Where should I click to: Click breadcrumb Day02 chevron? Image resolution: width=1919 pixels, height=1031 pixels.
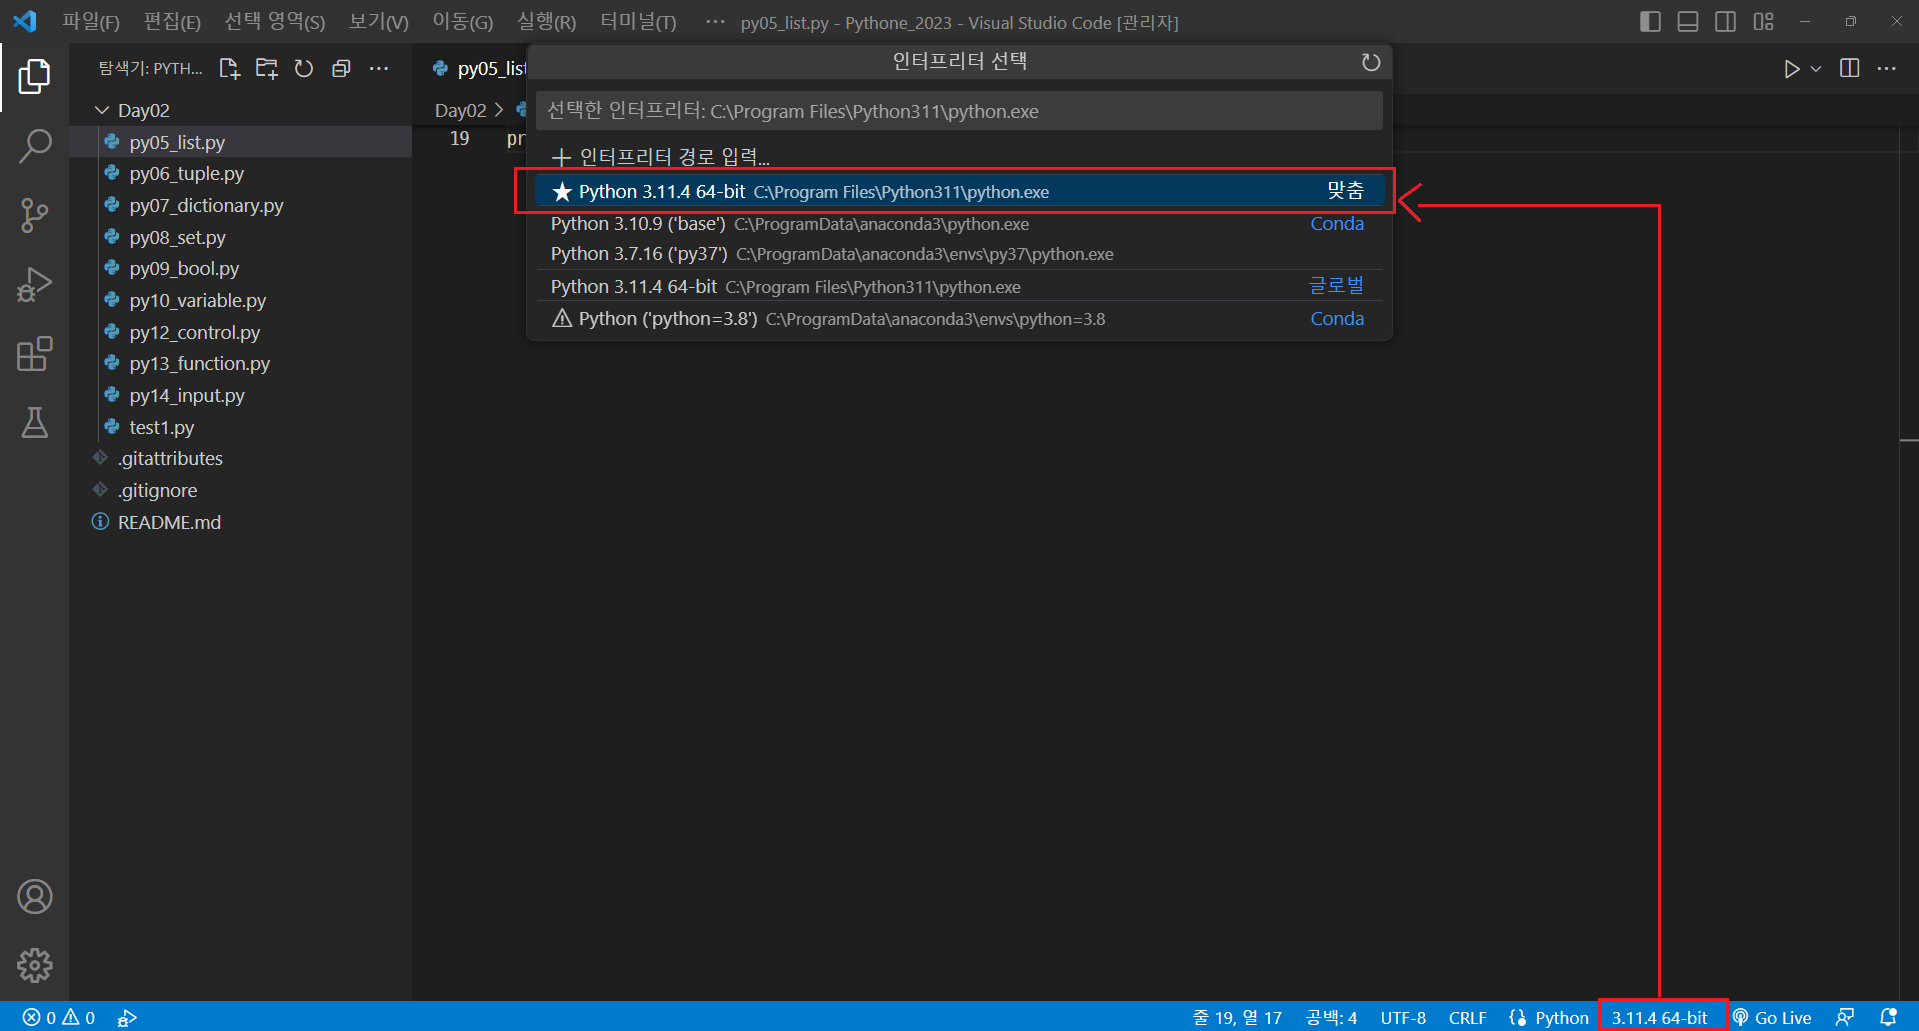499,110
